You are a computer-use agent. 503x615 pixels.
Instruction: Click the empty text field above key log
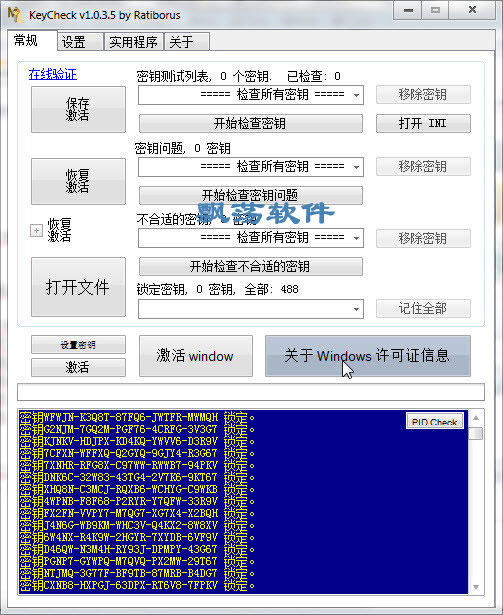click(251, 392)
